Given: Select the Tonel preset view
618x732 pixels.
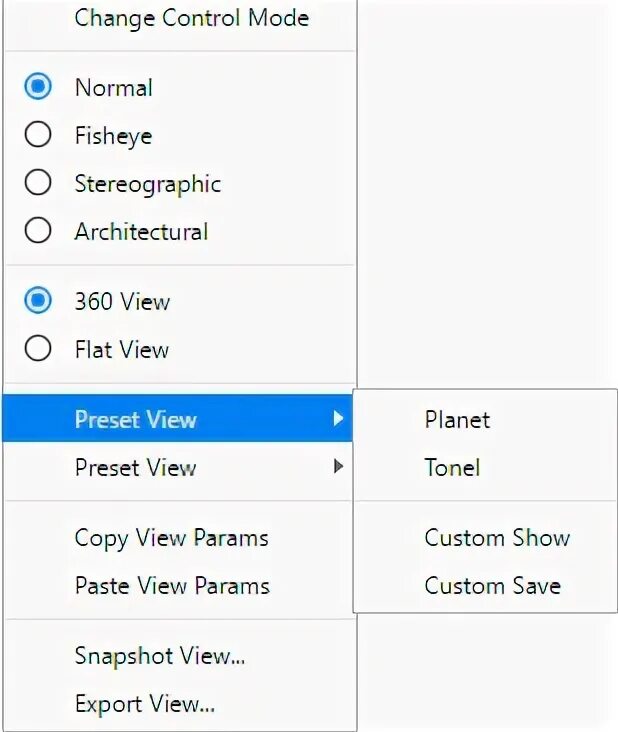Looking at the screenshot, I should (x=452, y=467).
